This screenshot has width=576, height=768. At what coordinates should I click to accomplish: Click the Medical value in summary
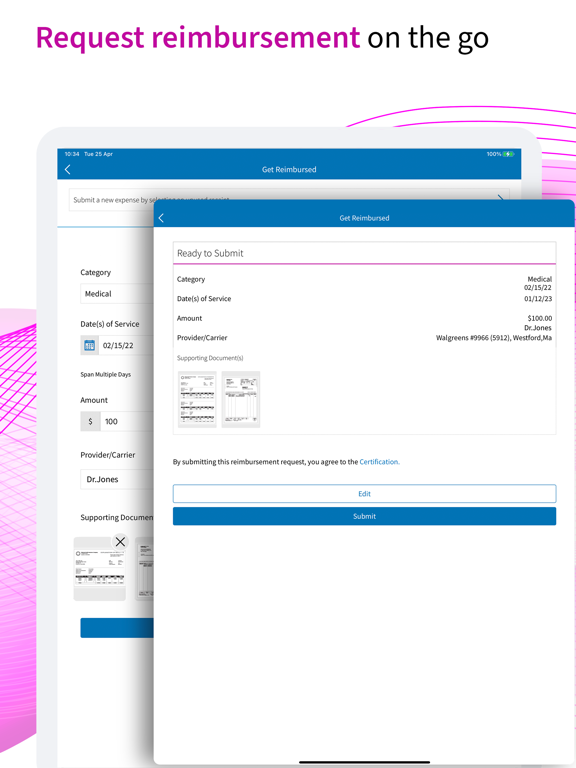[540, 279]
